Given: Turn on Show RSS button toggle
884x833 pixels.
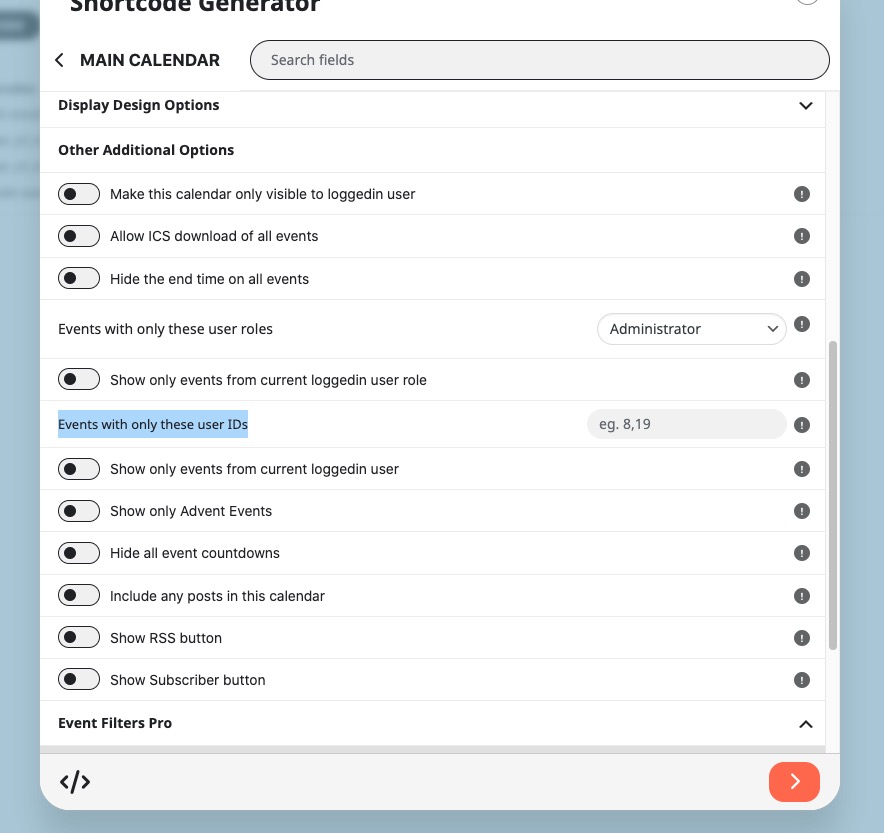Looking at the screenshot, I should 79,637.
